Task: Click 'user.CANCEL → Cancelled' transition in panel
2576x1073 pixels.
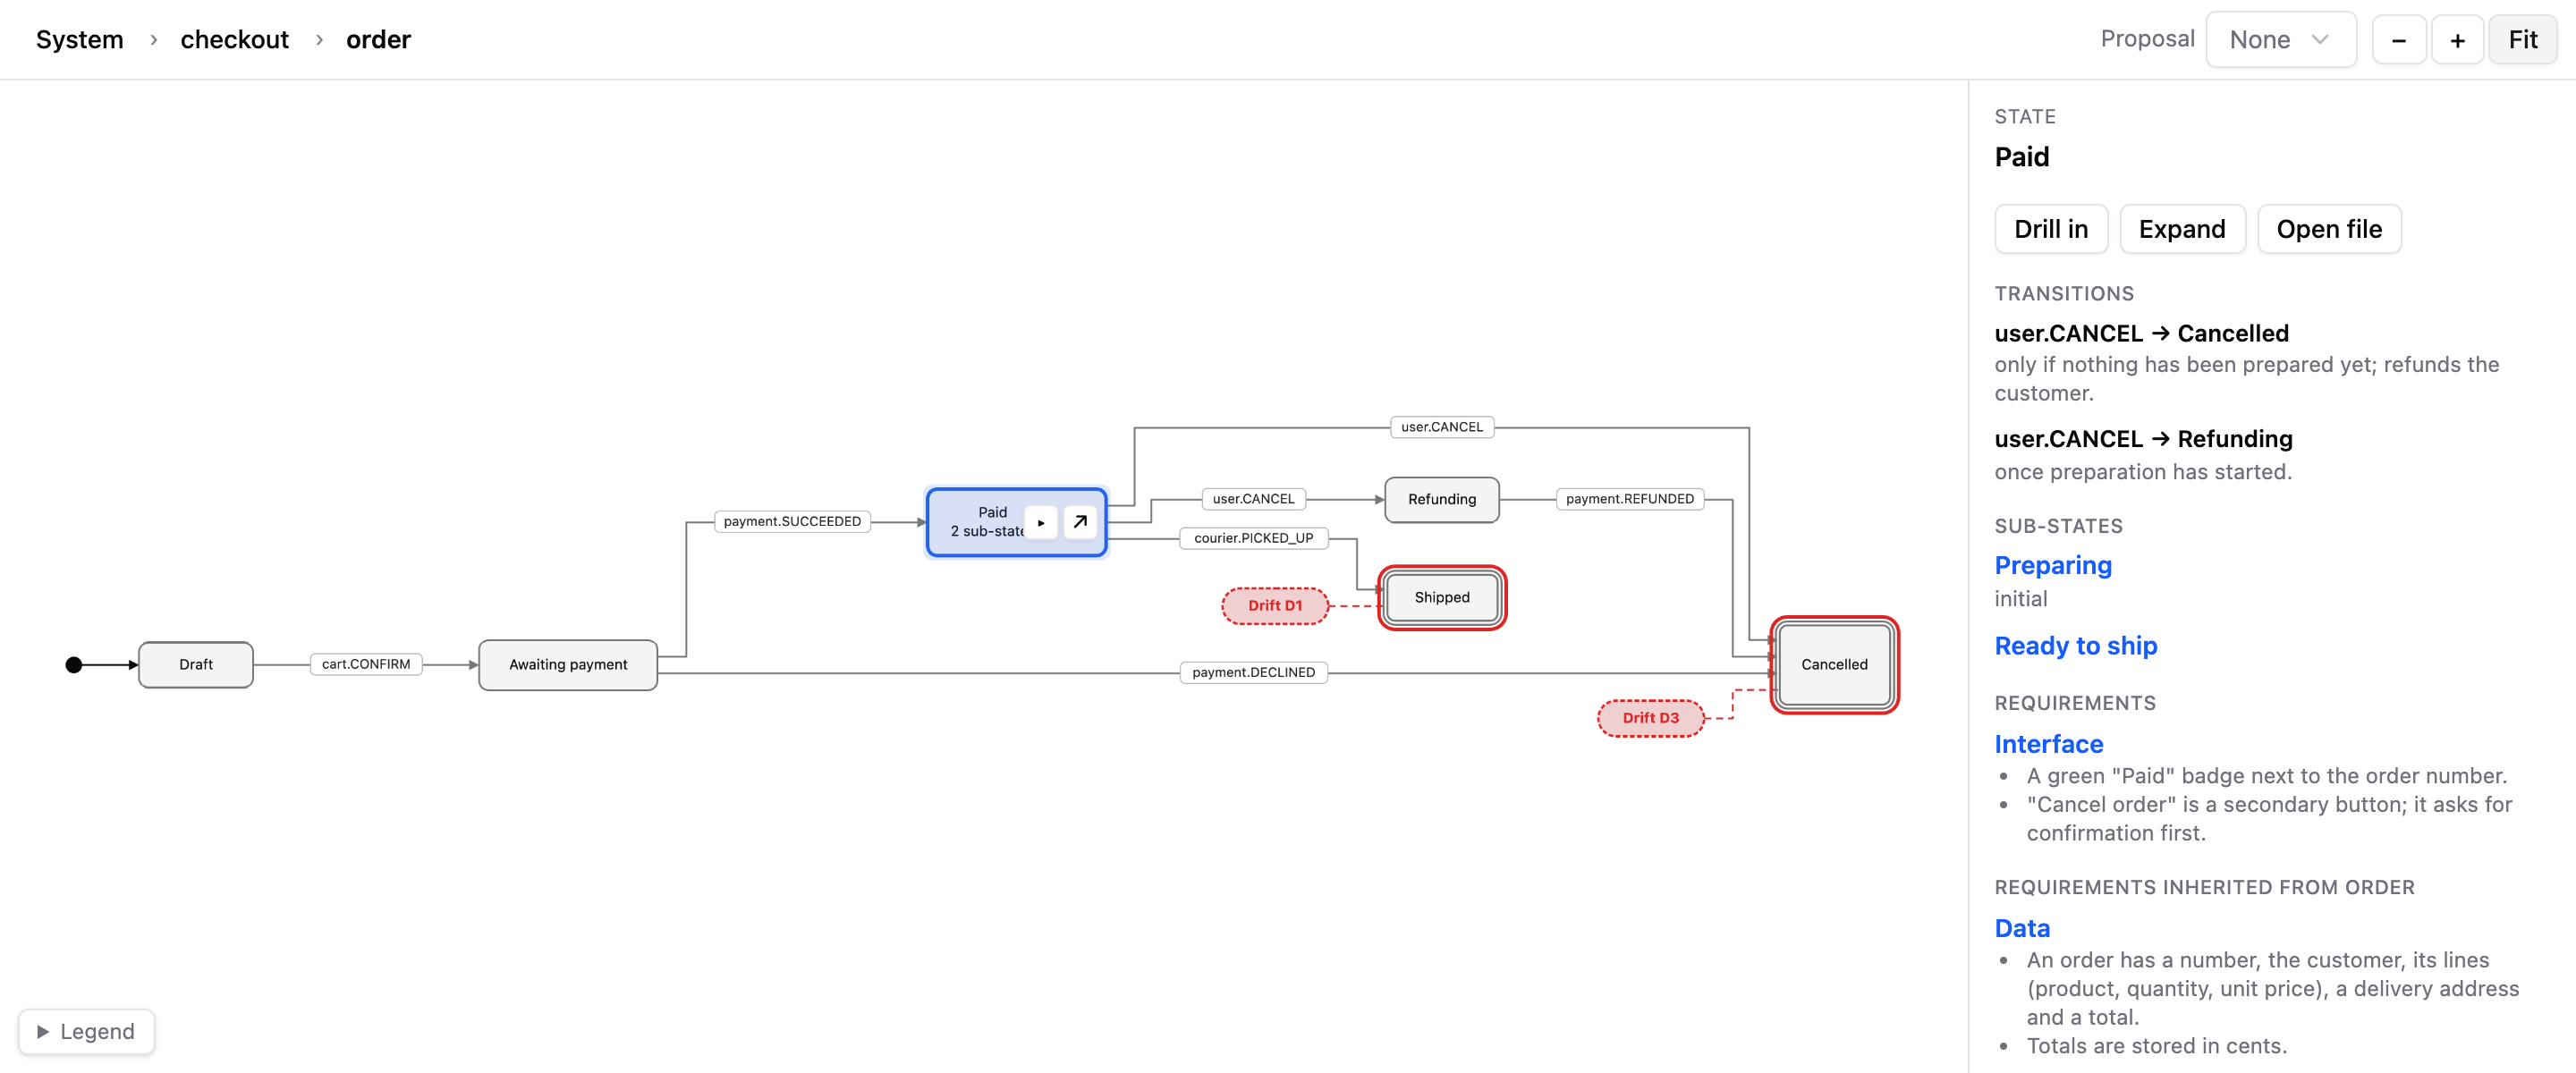Action: tap(2141, 333)
